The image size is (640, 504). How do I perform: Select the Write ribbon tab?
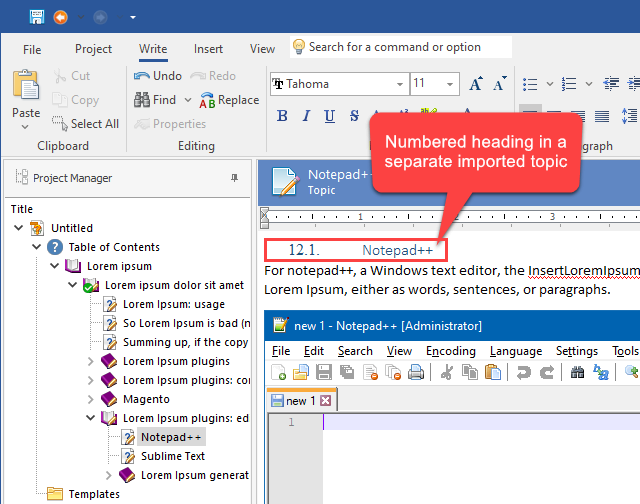[x=153, y=49]
